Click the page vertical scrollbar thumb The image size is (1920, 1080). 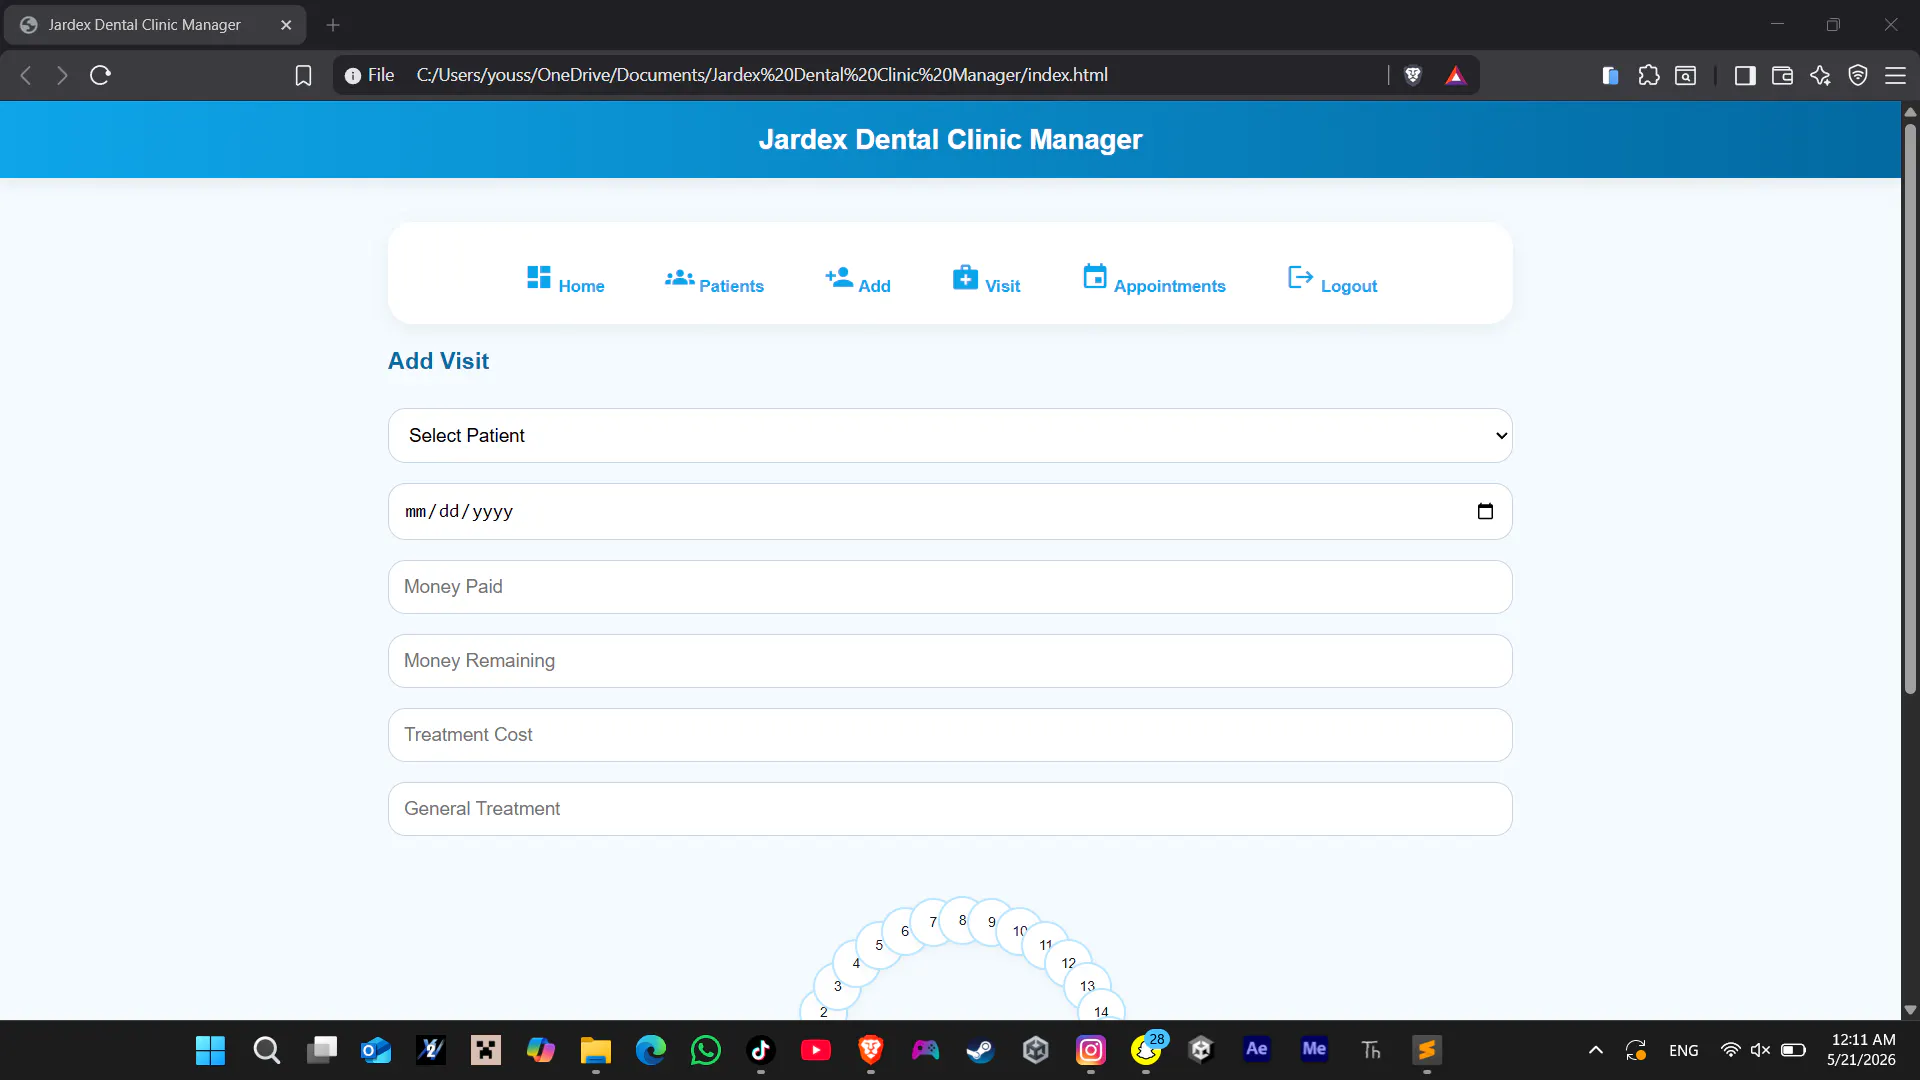pos(1910,408)
